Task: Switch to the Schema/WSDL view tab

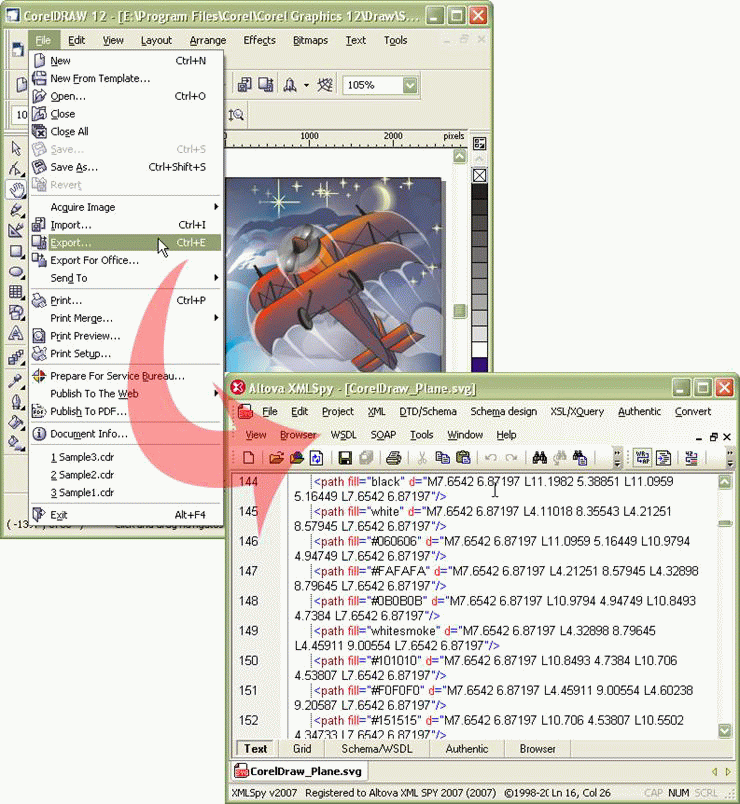Action: 377,749
